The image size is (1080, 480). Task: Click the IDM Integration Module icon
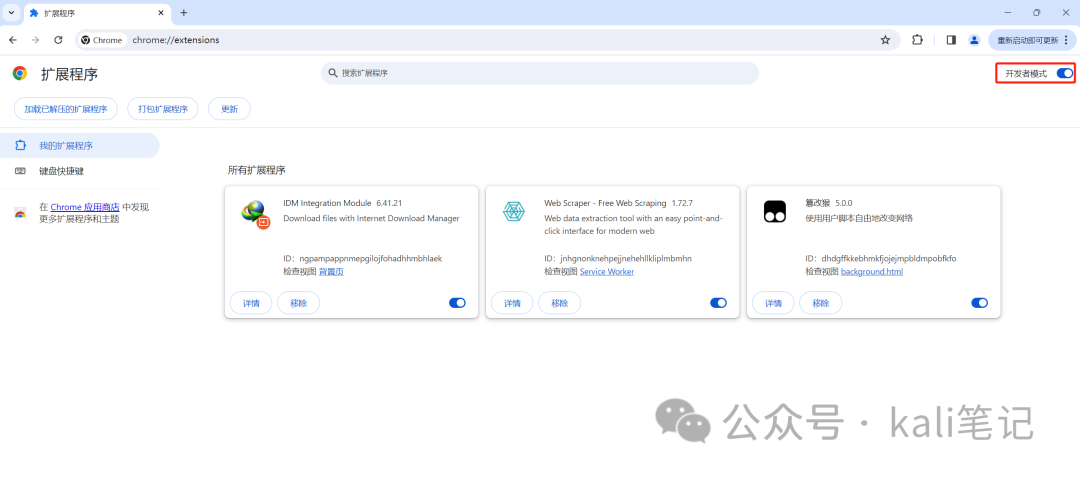point(256,213)
